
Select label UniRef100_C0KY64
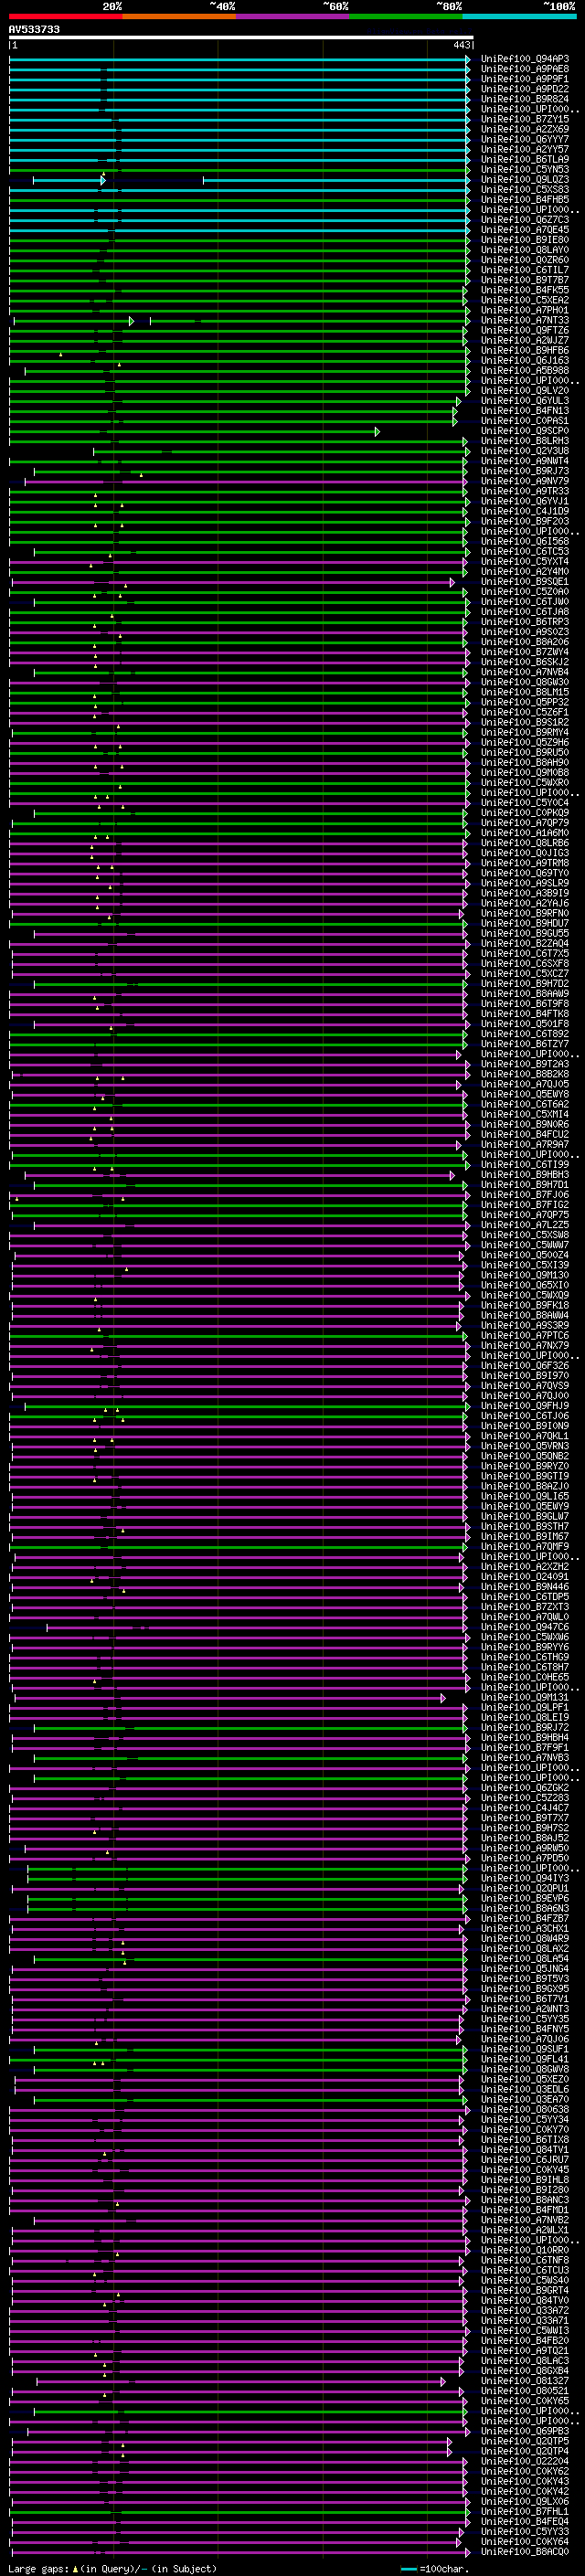[525, 2541]
